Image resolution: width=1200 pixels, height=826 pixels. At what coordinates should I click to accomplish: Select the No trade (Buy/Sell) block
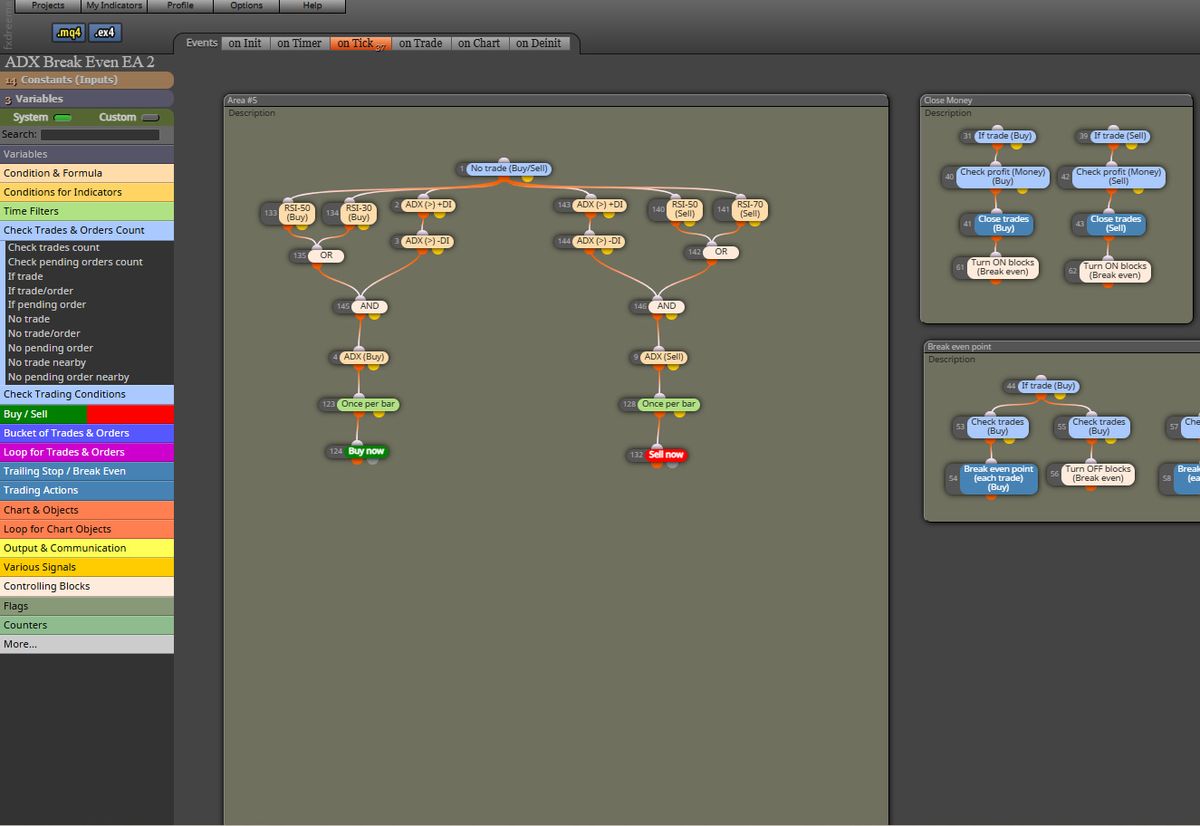510,169
